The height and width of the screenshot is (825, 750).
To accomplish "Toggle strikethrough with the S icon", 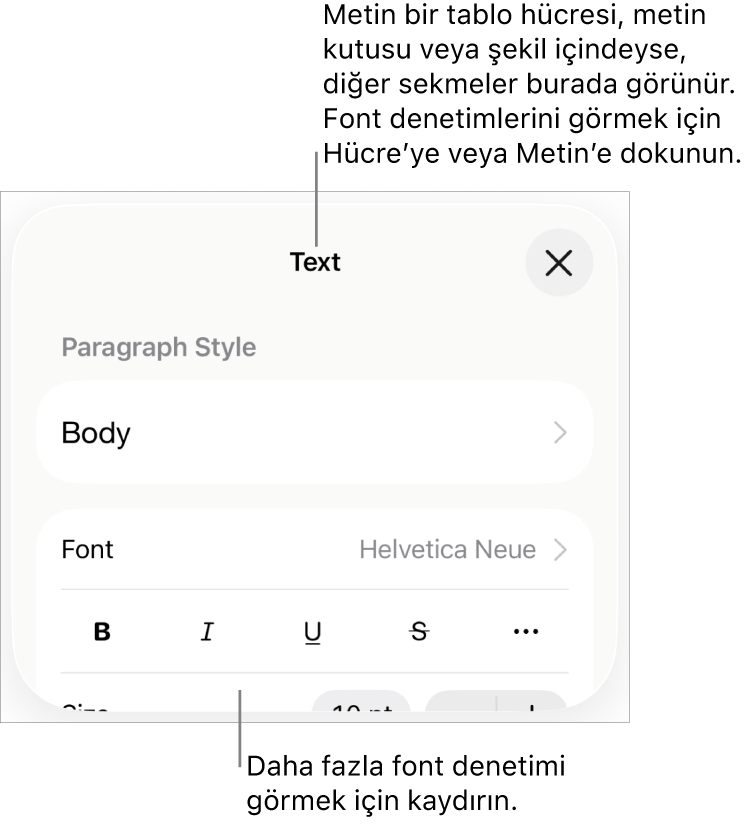I will click(419, 631).
